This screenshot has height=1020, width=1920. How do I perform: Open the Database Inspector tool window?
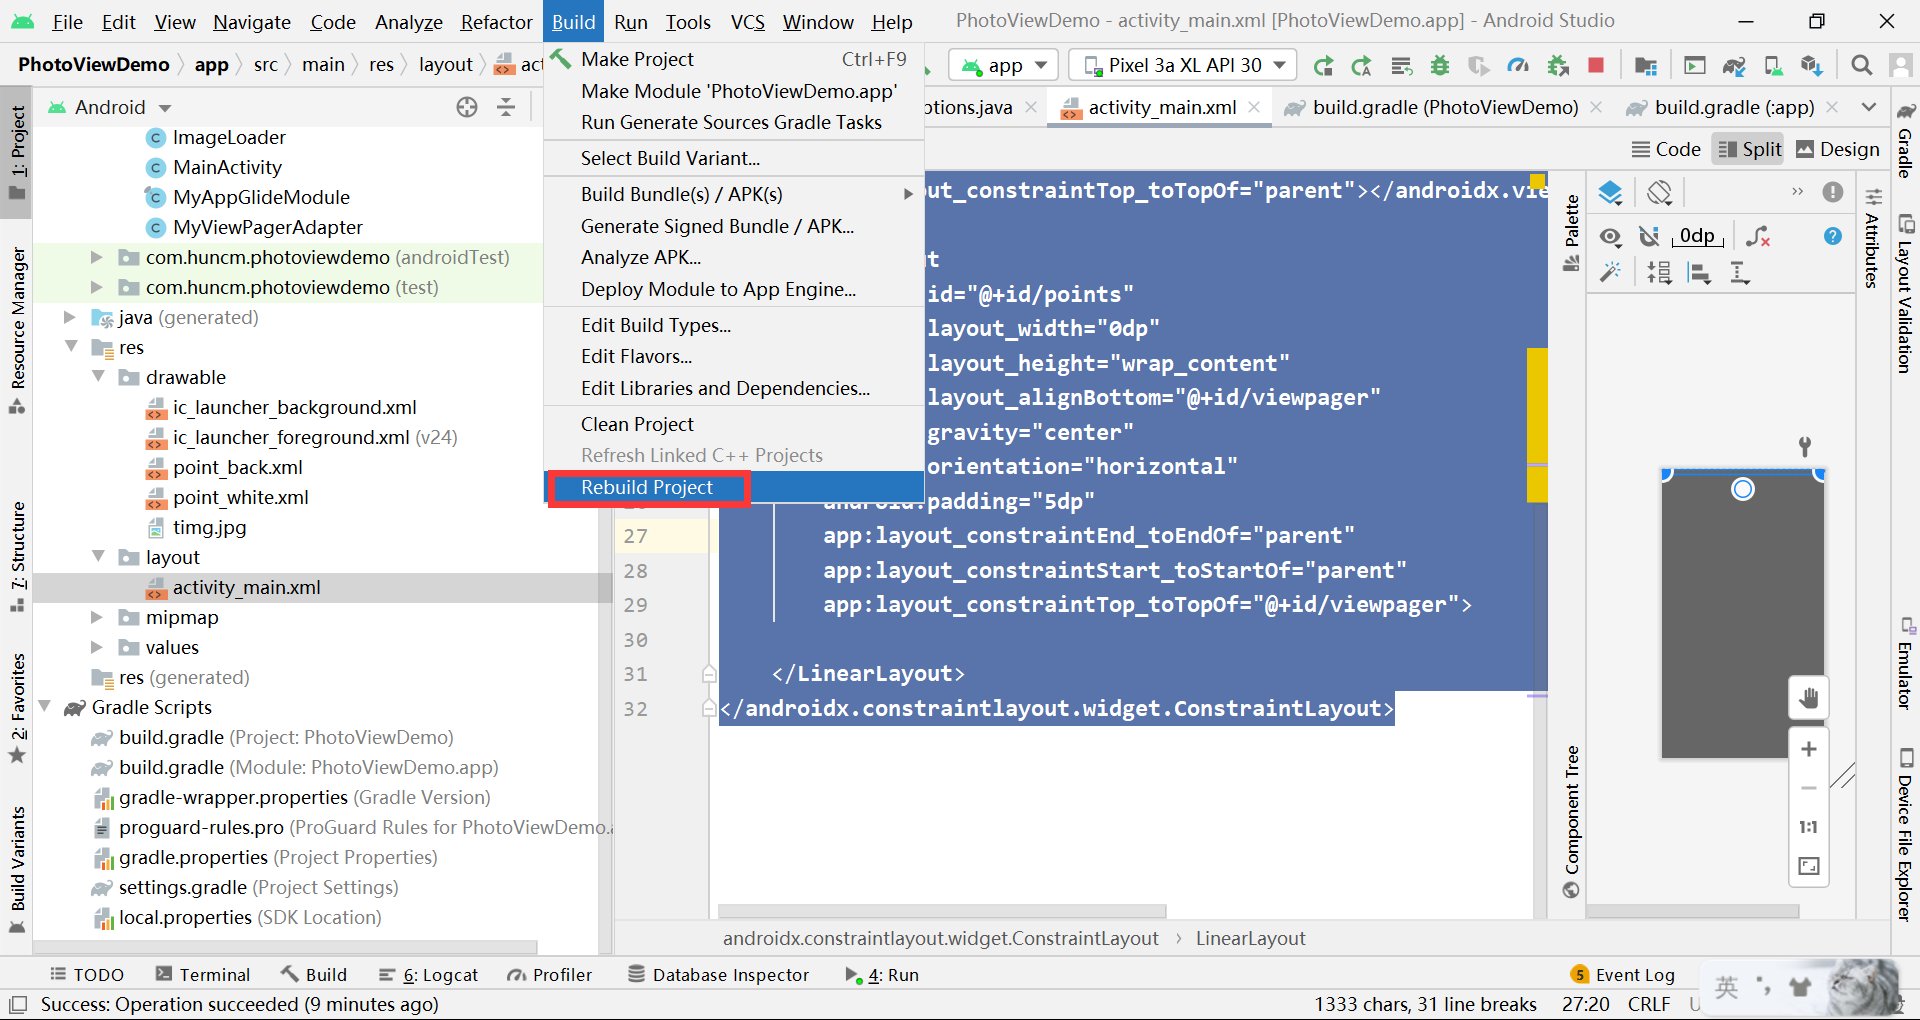[718, 975]
